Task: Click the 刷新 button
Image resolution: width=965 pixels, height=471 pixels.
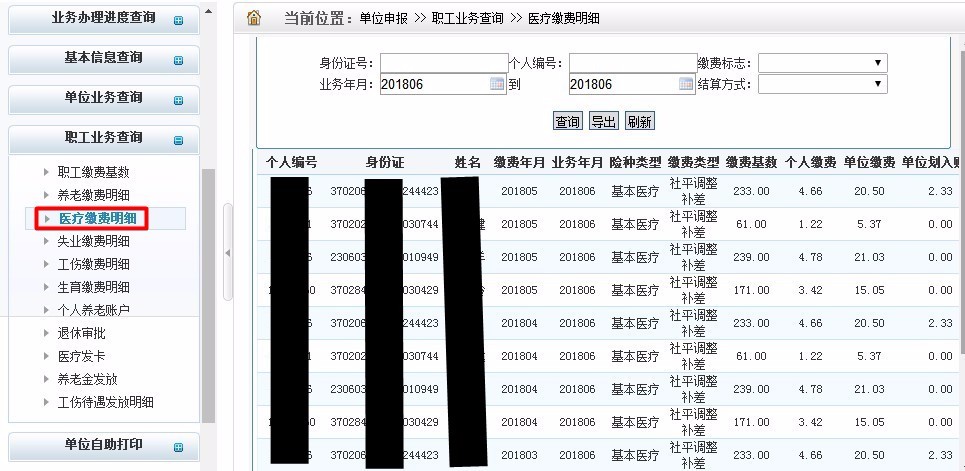Action: point(639,121)
